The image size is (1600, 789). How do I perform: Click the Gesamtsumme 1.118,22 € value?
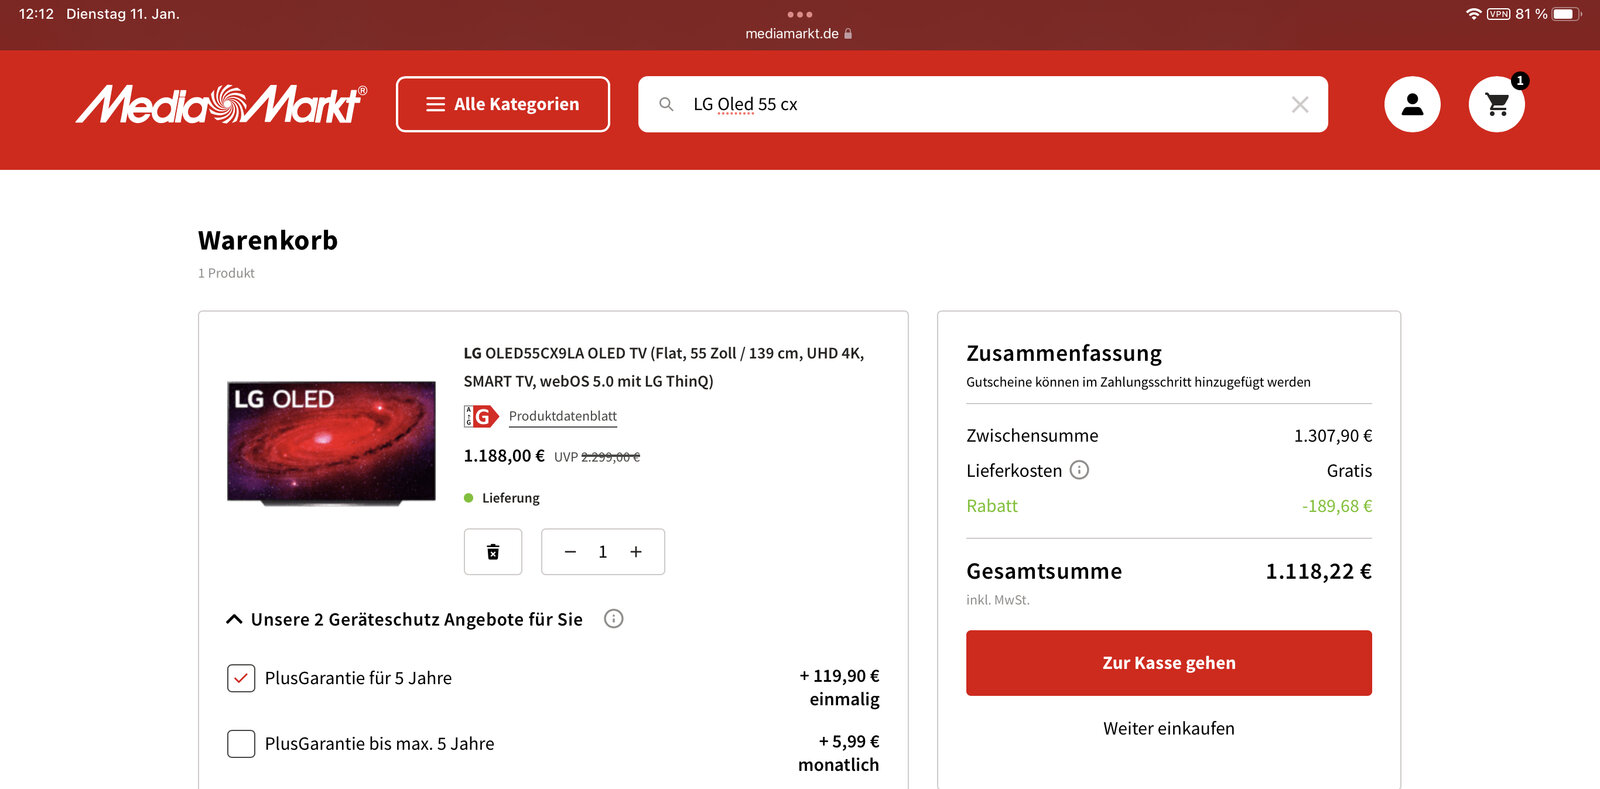pyautogui.click(x=1318, y=571)
